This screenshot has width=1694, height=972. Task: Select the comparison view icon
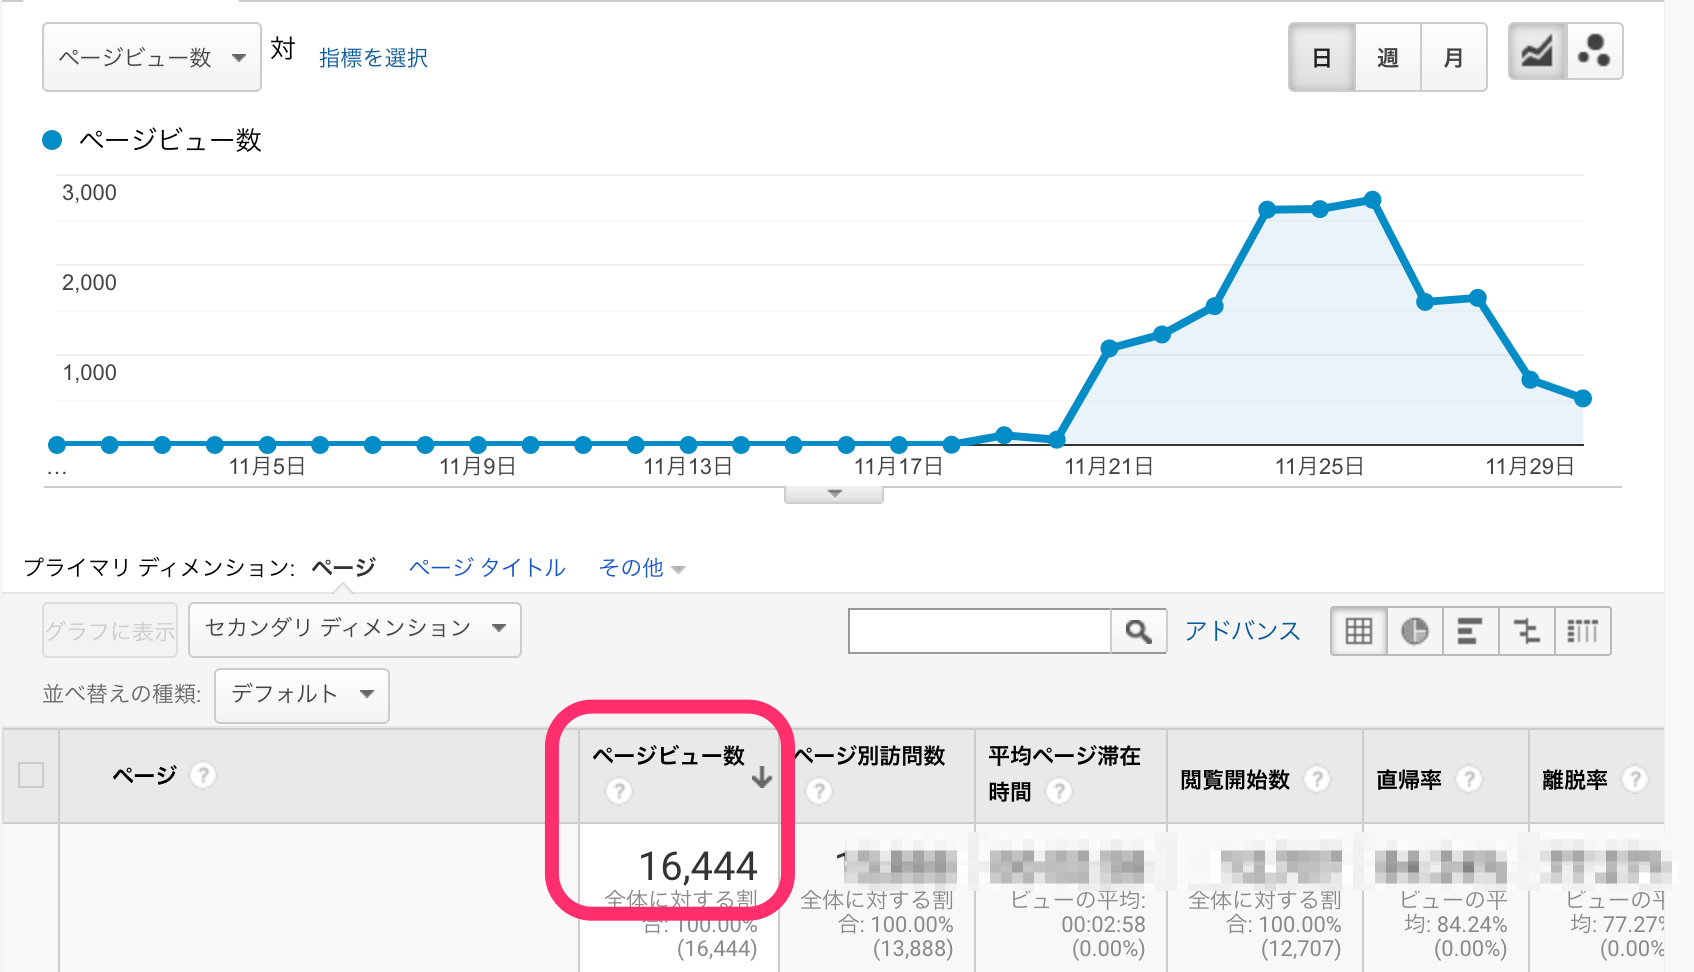(1526, 631)
